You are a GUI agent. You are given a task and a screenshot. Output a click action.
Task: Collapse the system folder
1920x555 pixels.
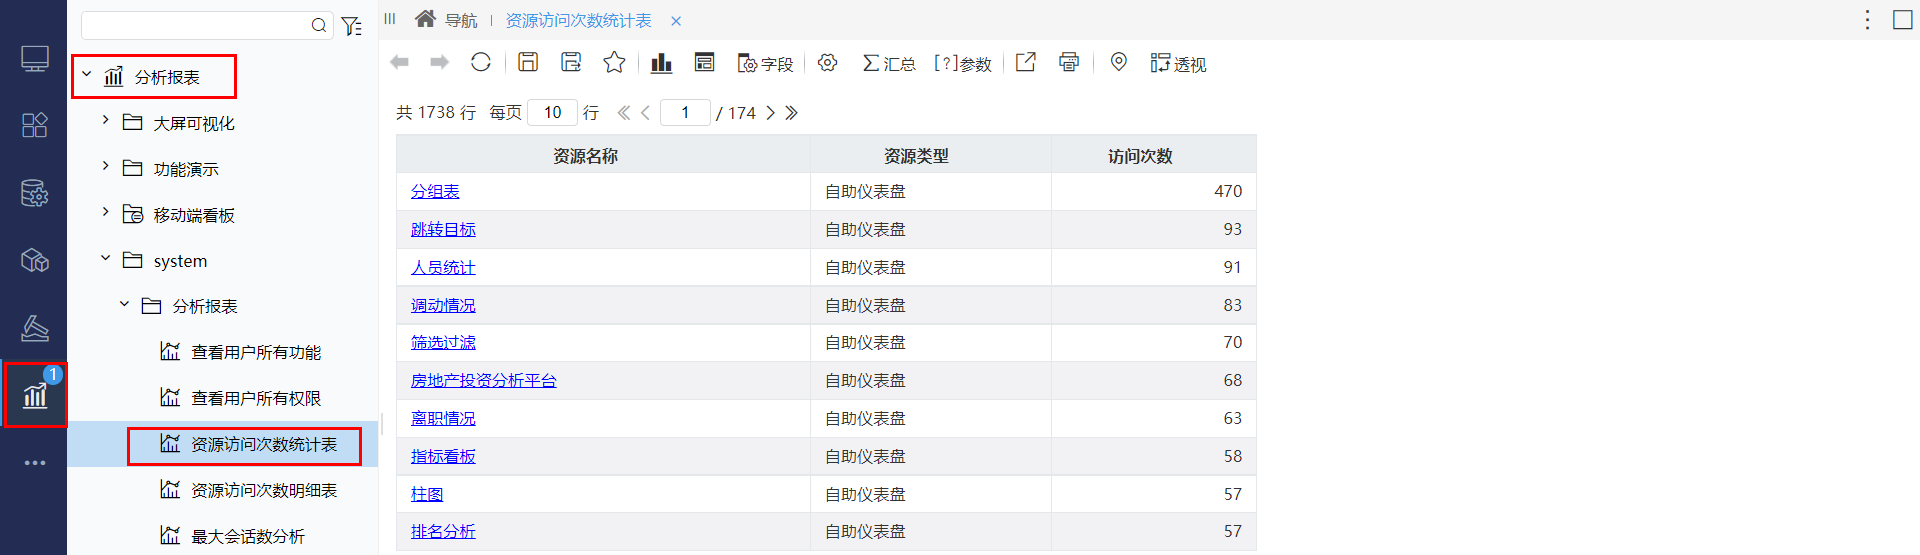[x=105, y=258]
